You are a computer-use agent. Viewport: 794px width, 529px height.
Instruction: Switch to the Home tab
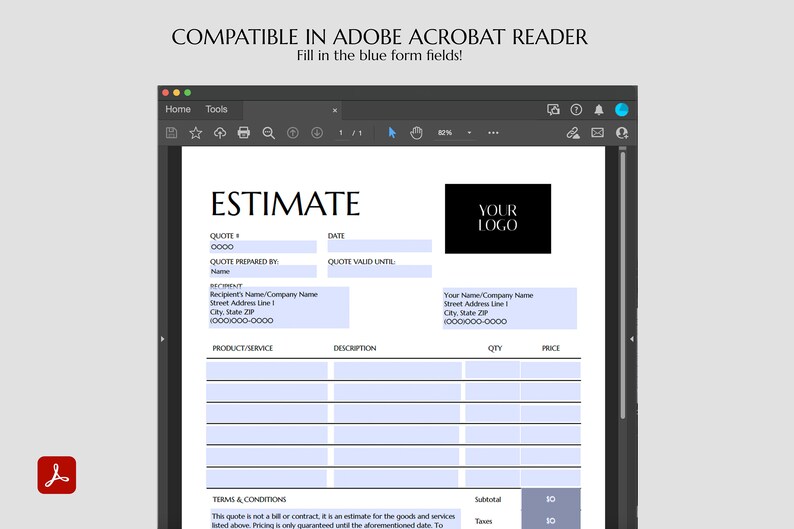(x=178, y=109)
